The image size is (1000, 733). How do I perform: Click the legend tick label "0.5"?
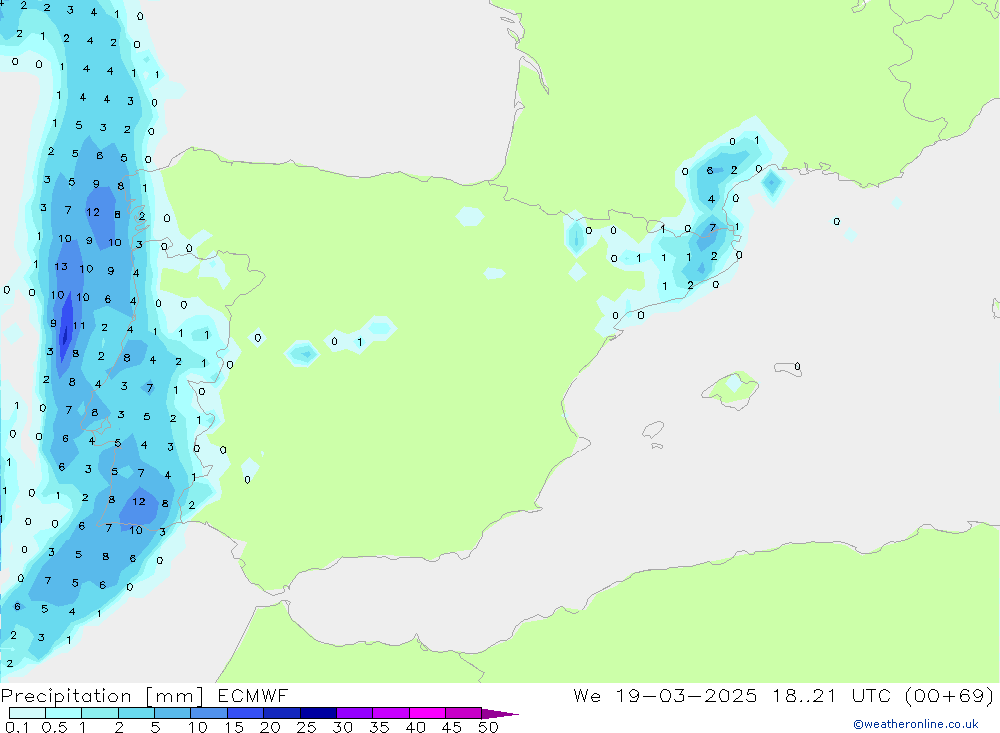click(54, 727)
